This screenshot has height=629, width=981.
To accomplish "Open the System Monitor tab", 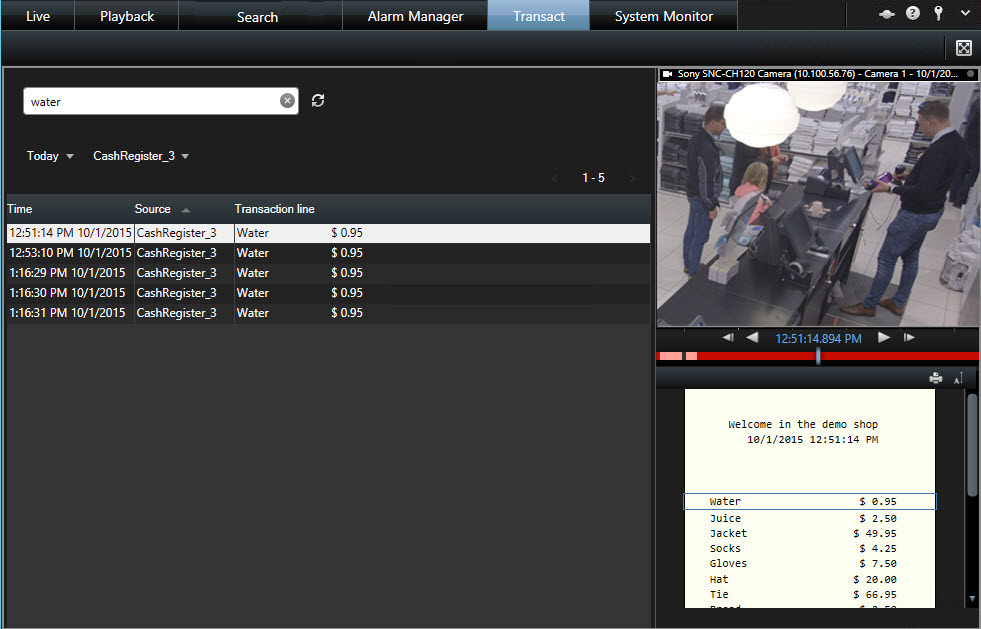I will (x=663, y=16).
